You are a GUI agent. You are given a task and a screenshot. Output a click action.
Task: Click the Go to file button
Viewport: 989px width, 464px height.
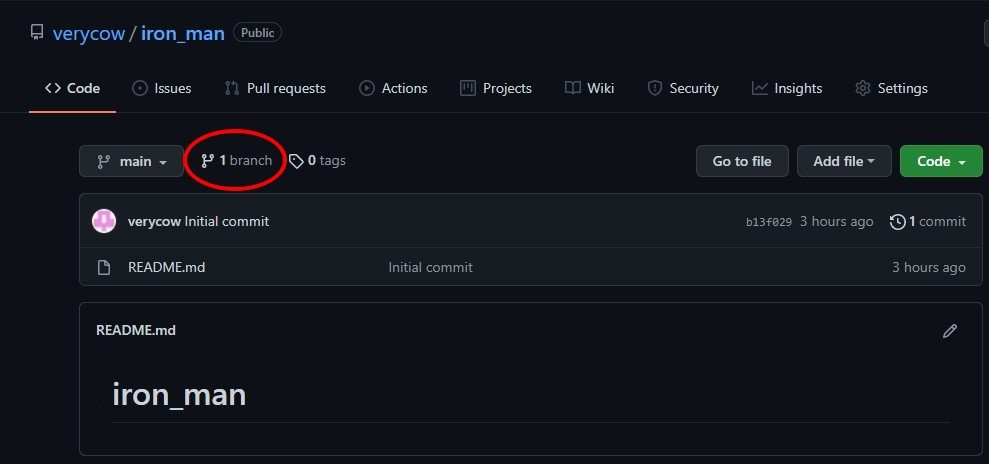(x=742, y=161)
